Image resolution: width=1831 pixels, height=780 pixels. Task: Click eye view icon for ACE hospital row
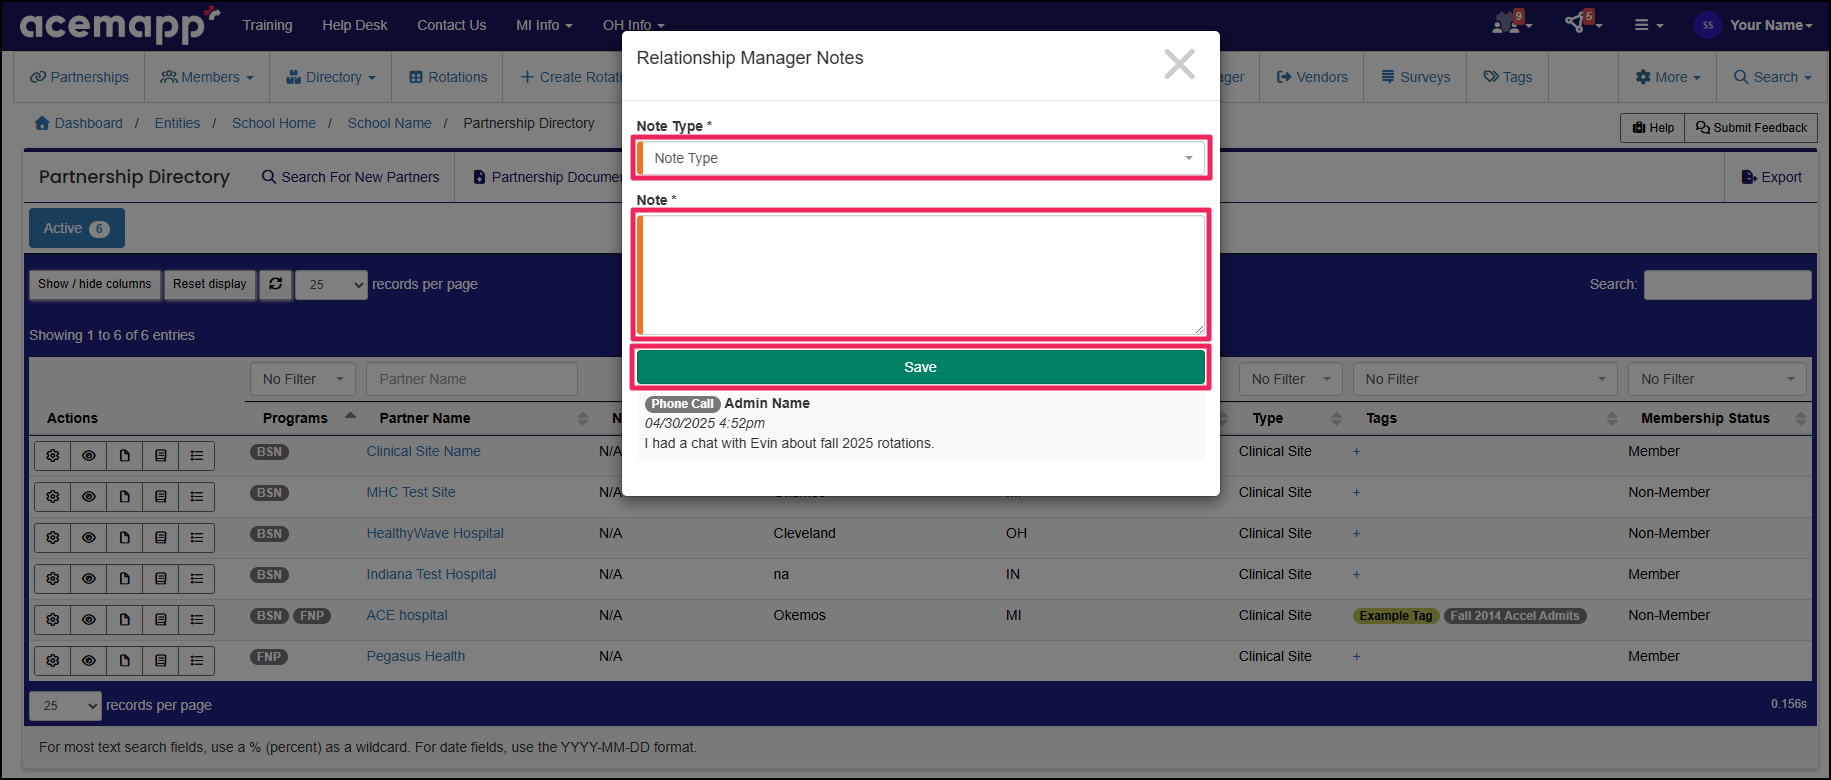[89, 620]
